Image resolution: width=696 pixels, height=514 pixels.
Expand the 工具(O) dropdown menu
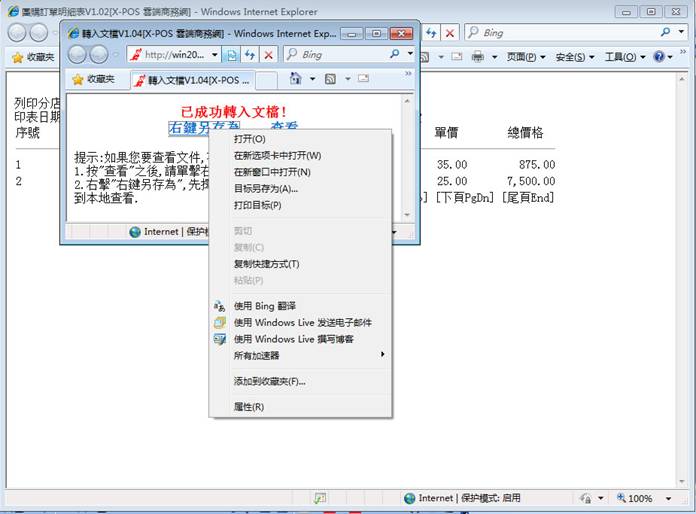[x=626, y=57]
